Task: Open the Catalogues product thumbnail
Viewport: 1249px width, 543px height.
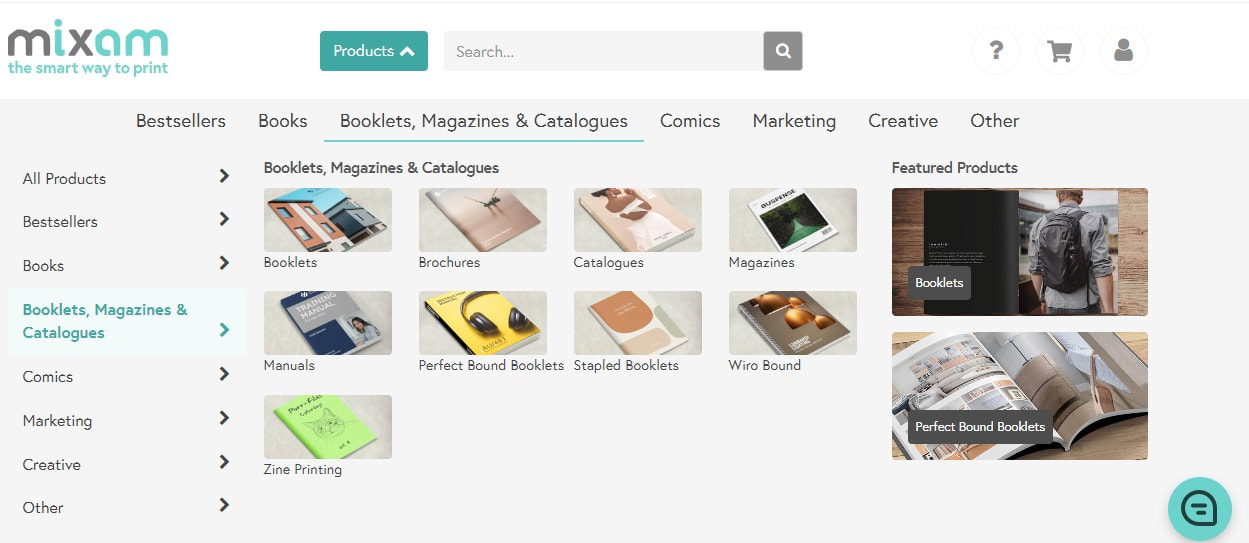Action: click(638, 220)
